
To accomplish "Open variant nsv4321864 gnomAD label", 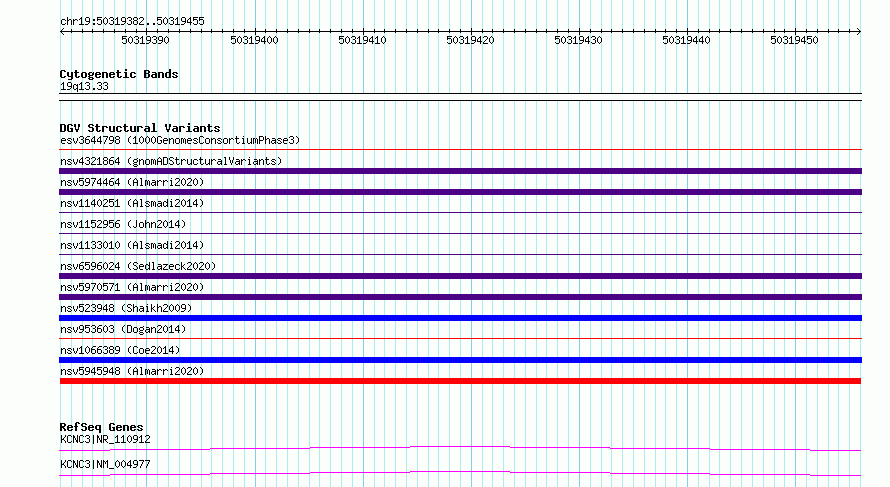I will [171, 161].
